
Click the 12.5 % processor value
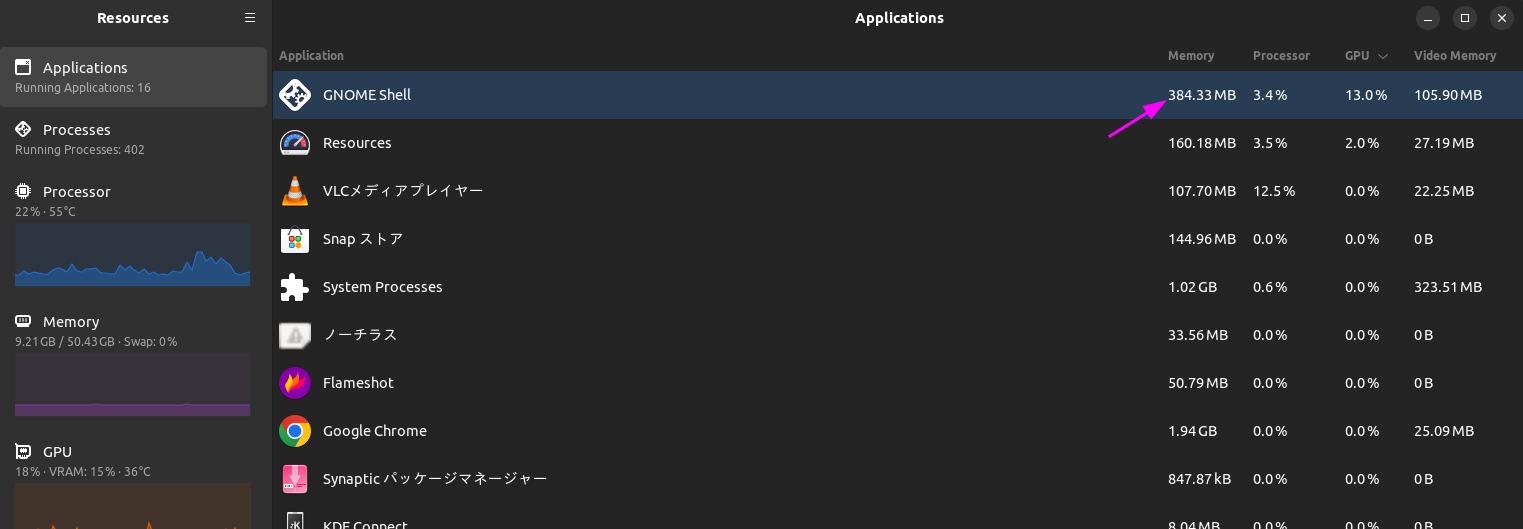coord(1274,191)
